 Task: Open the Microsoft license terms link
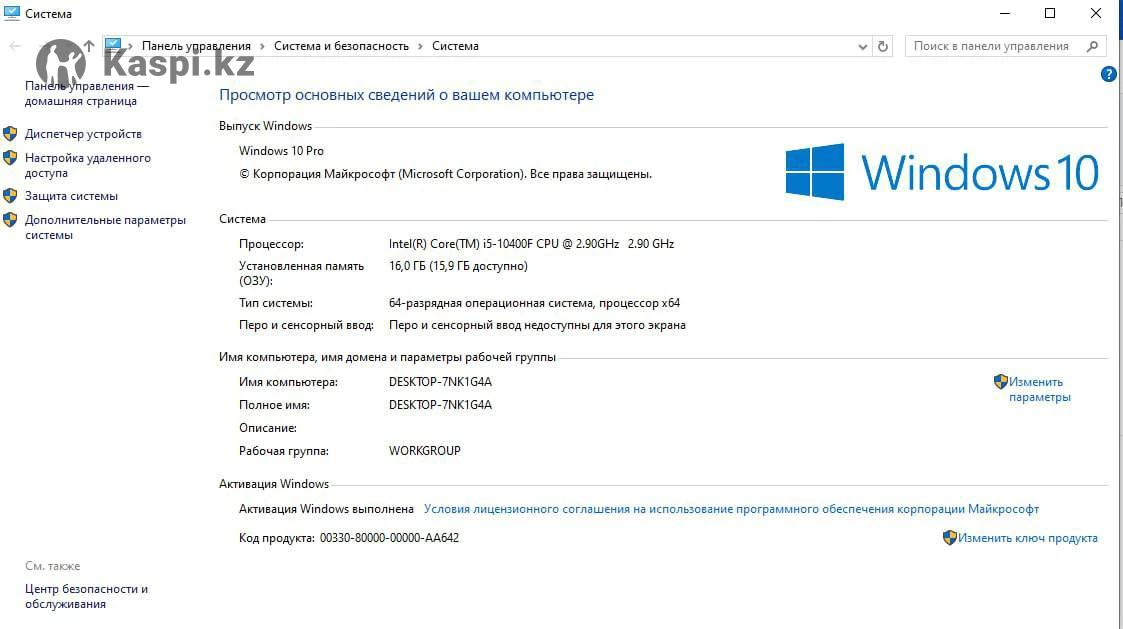pyautogui.click(x=731, y=509)
